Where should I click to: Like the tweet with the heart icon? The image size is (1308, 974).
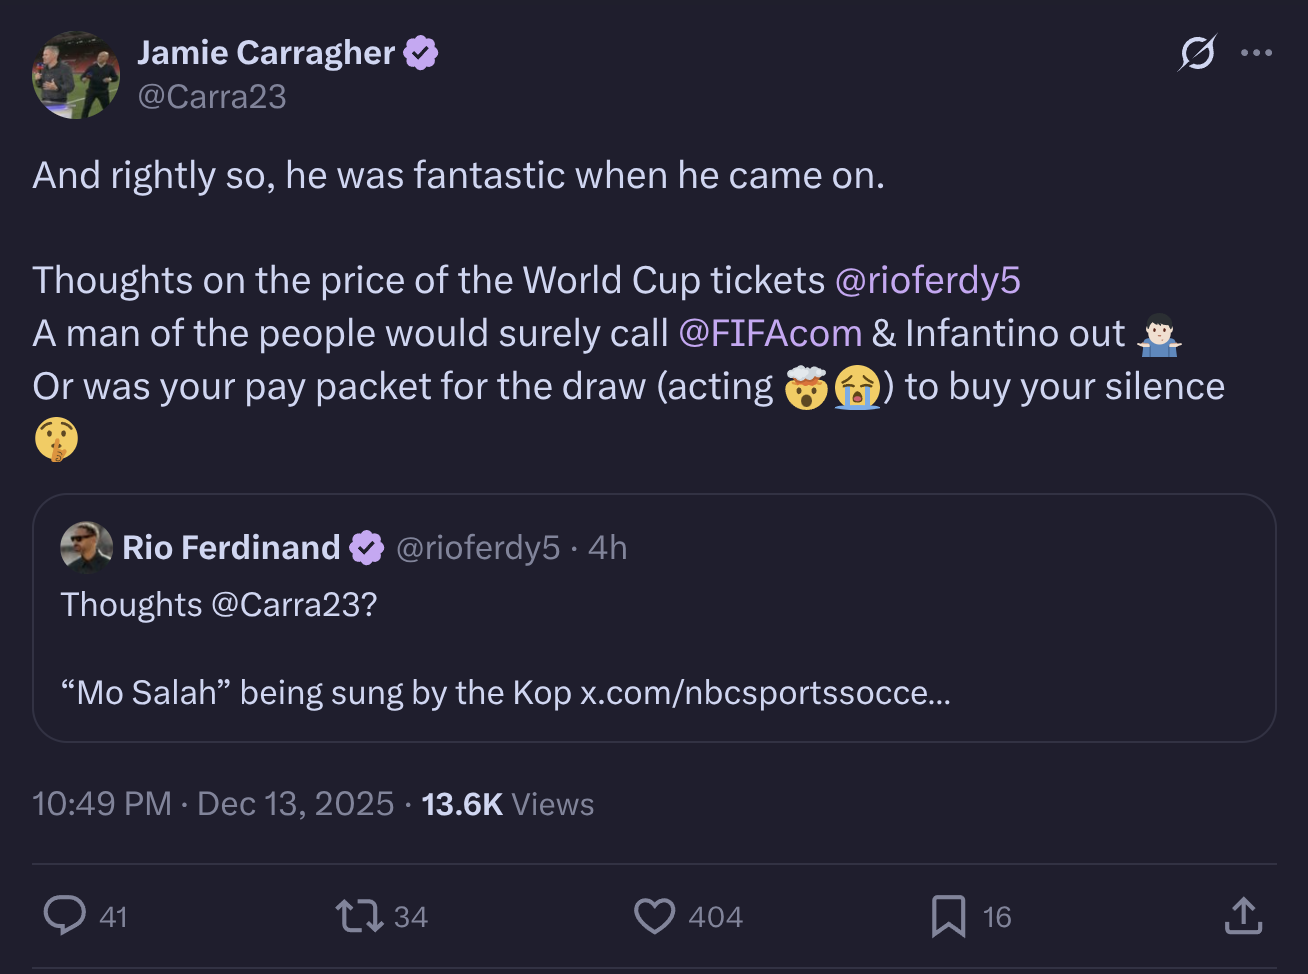coord(655,915)
